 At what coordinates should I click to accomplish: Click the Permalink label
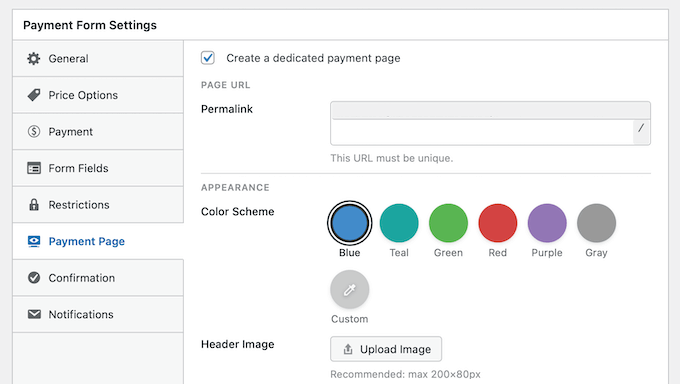(227, 109)
